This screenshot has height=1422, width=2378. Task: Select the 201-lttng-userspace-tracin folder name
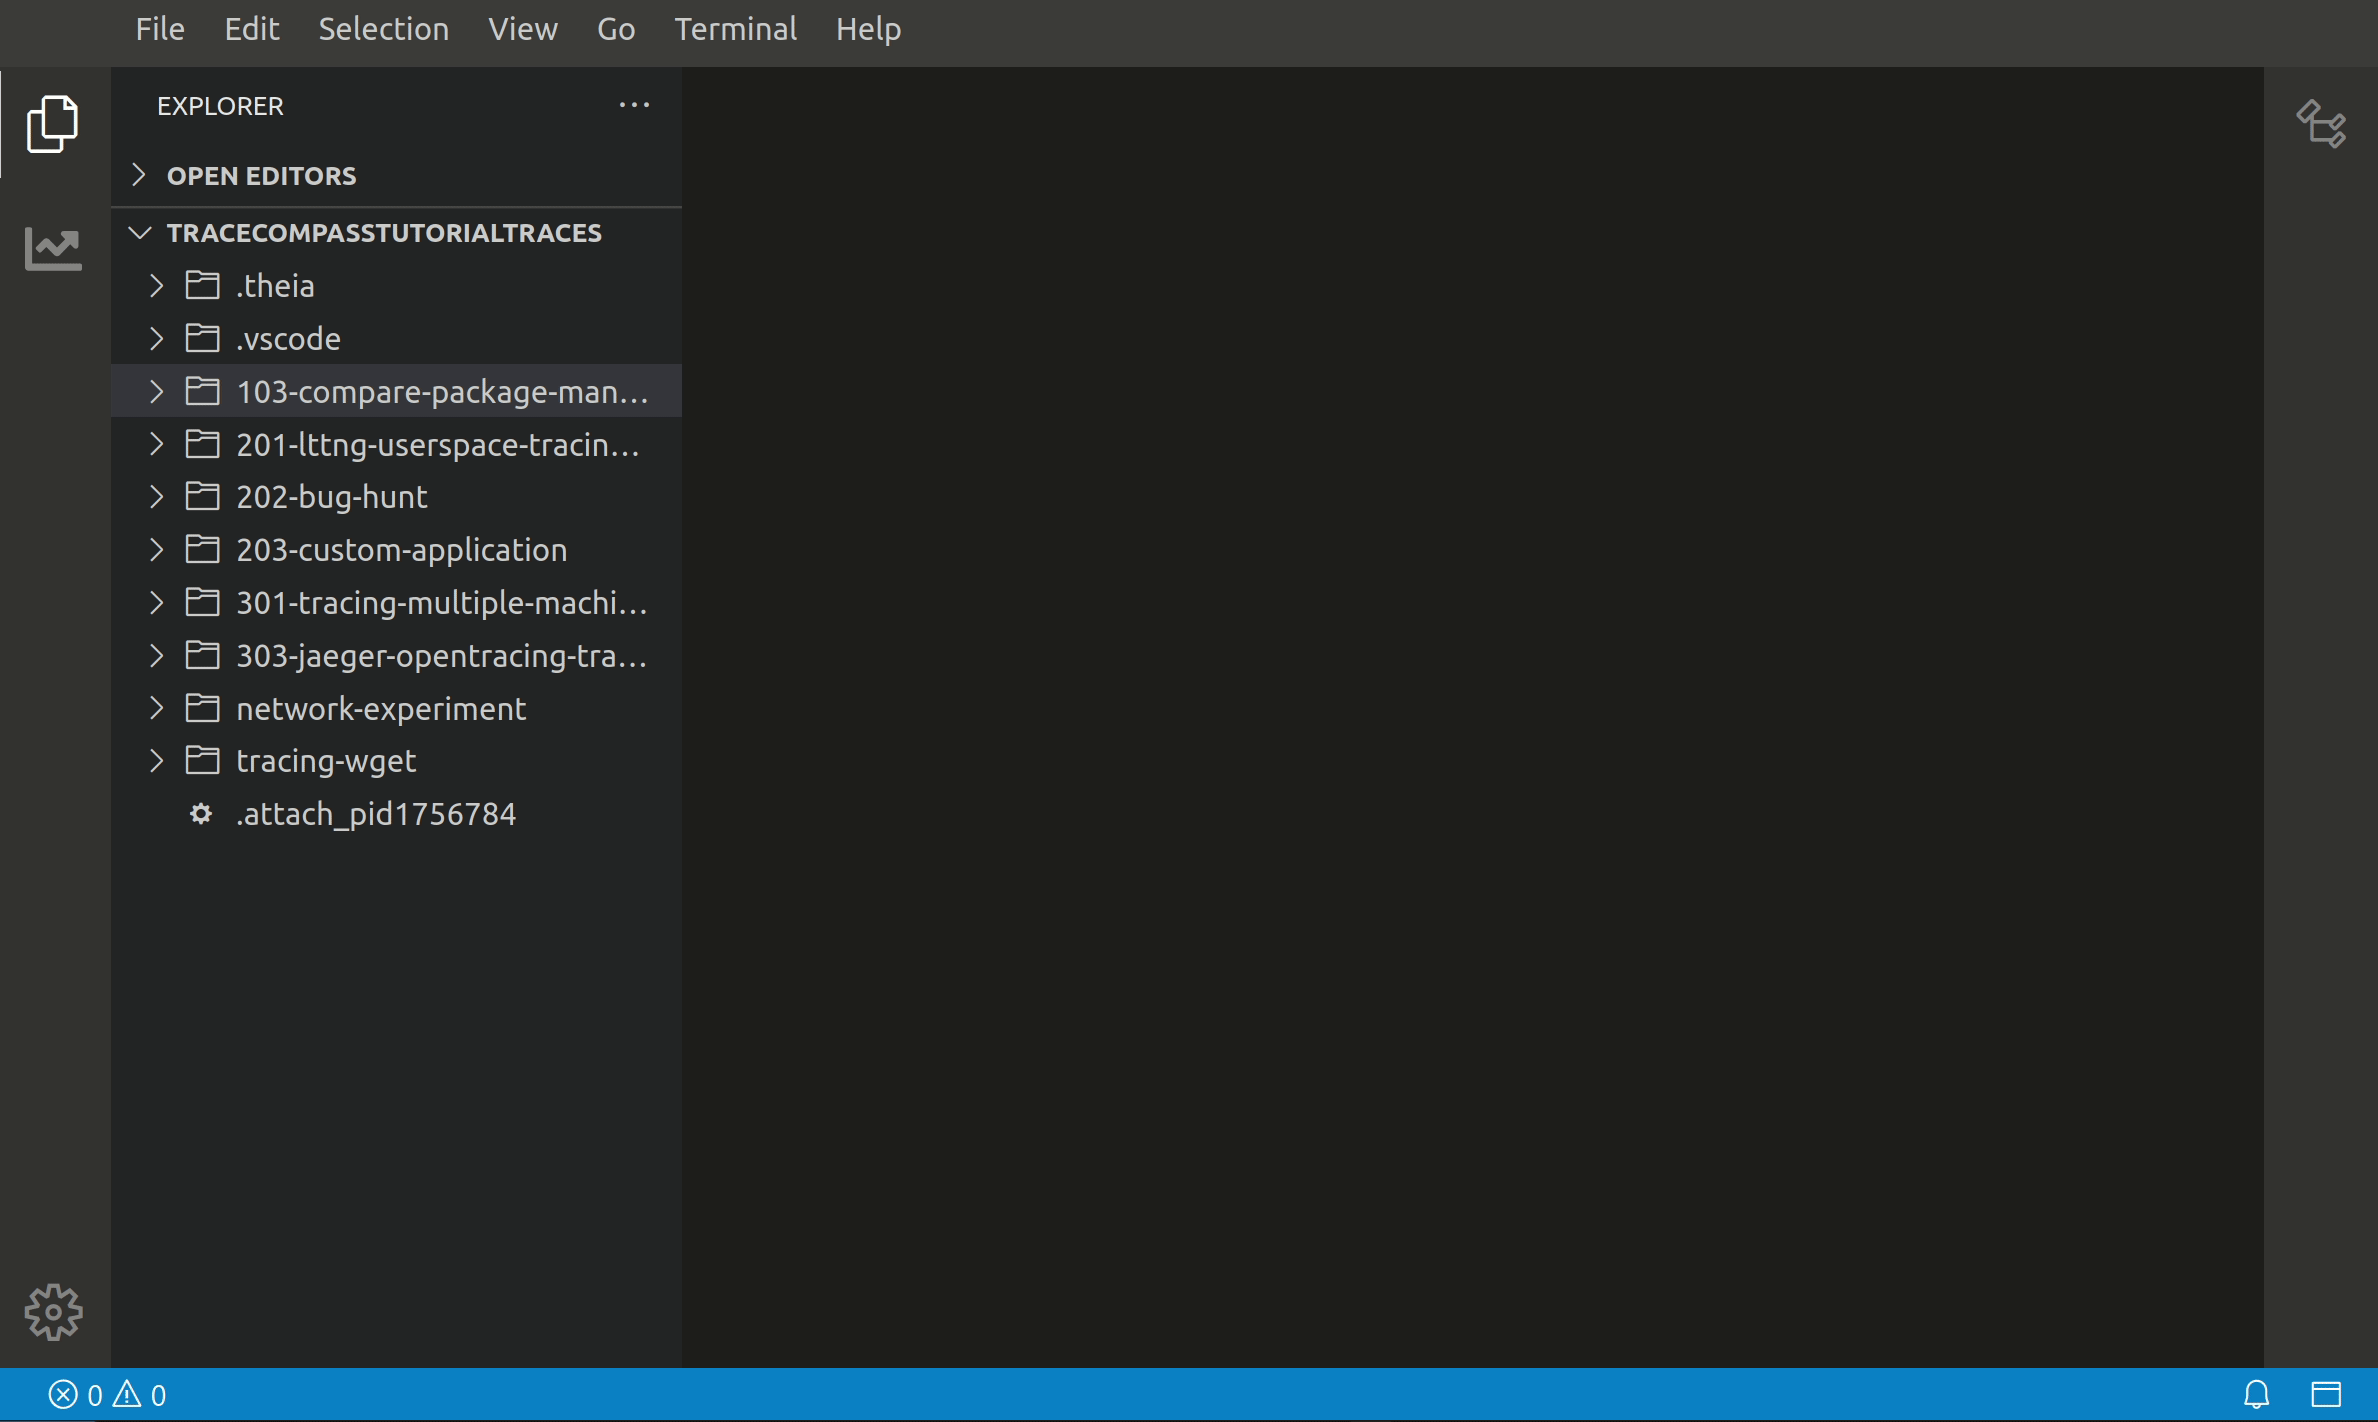(x=438, y=444)
